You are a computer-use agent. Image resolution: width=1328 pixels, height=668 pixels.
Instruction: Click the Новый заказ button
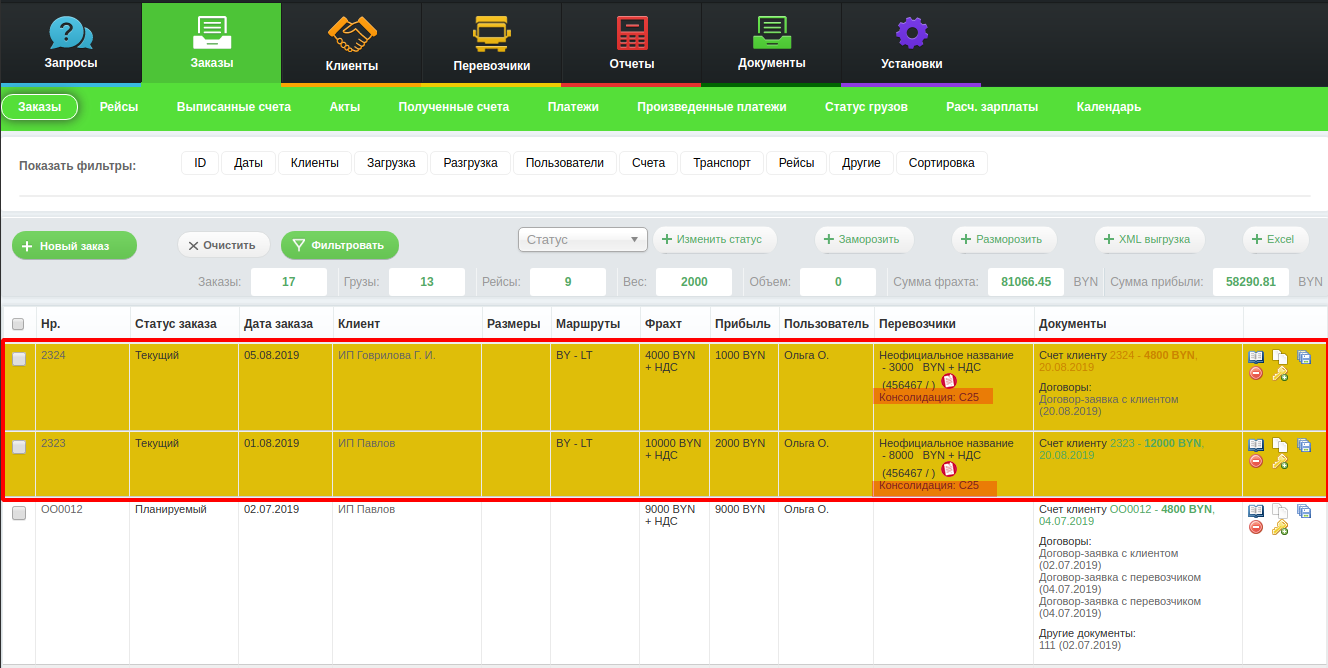pos(74,246)
